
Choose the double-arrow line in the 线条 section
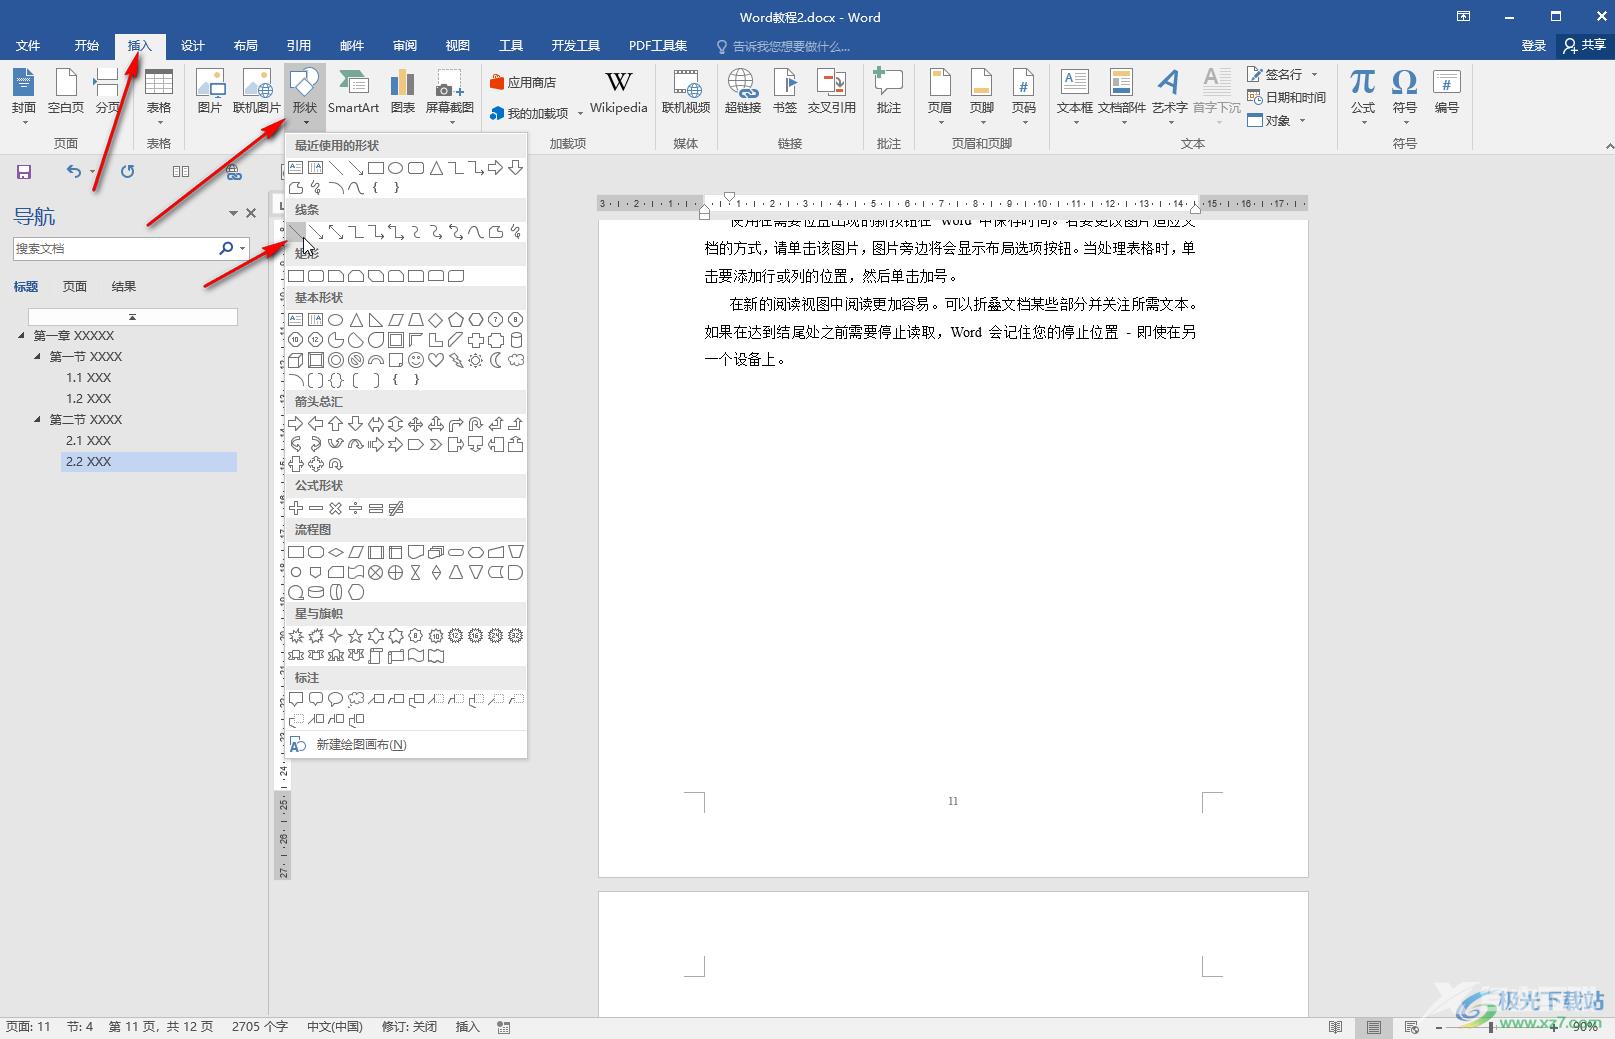tap(336, 232)
